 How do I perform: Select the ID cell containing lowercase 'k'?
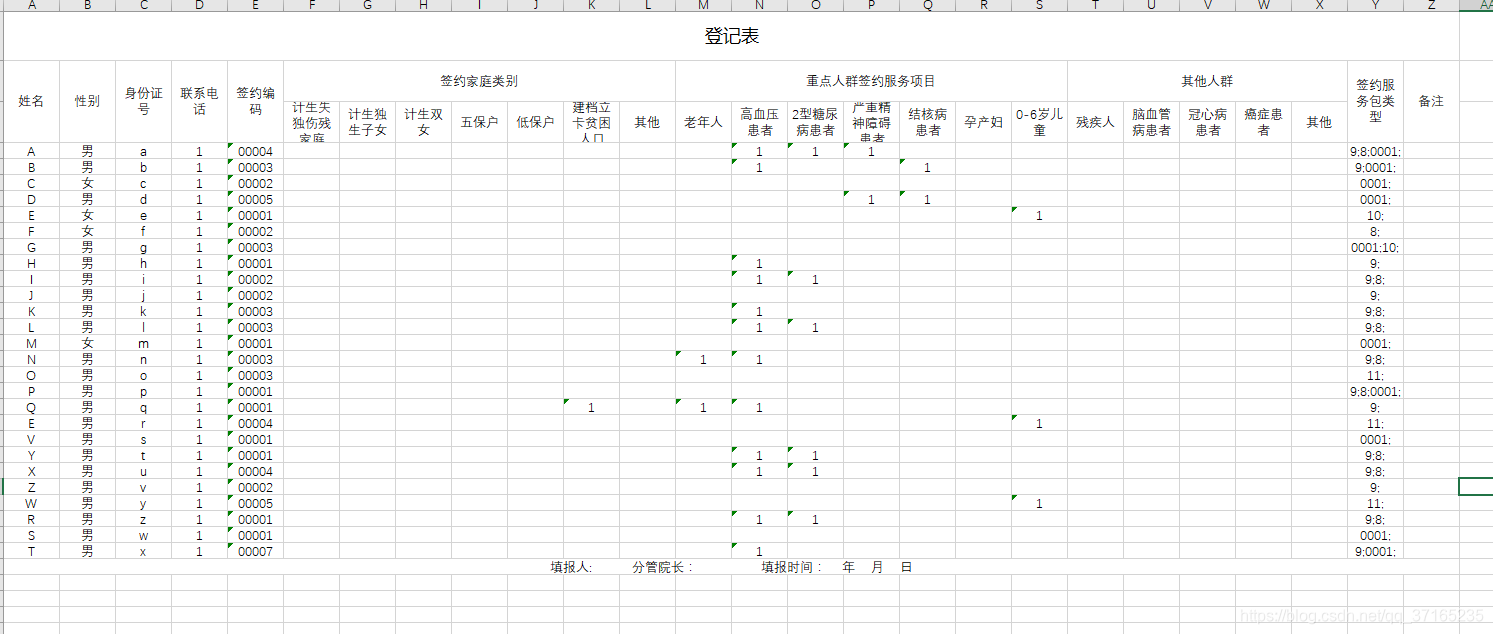pos(143,311)
